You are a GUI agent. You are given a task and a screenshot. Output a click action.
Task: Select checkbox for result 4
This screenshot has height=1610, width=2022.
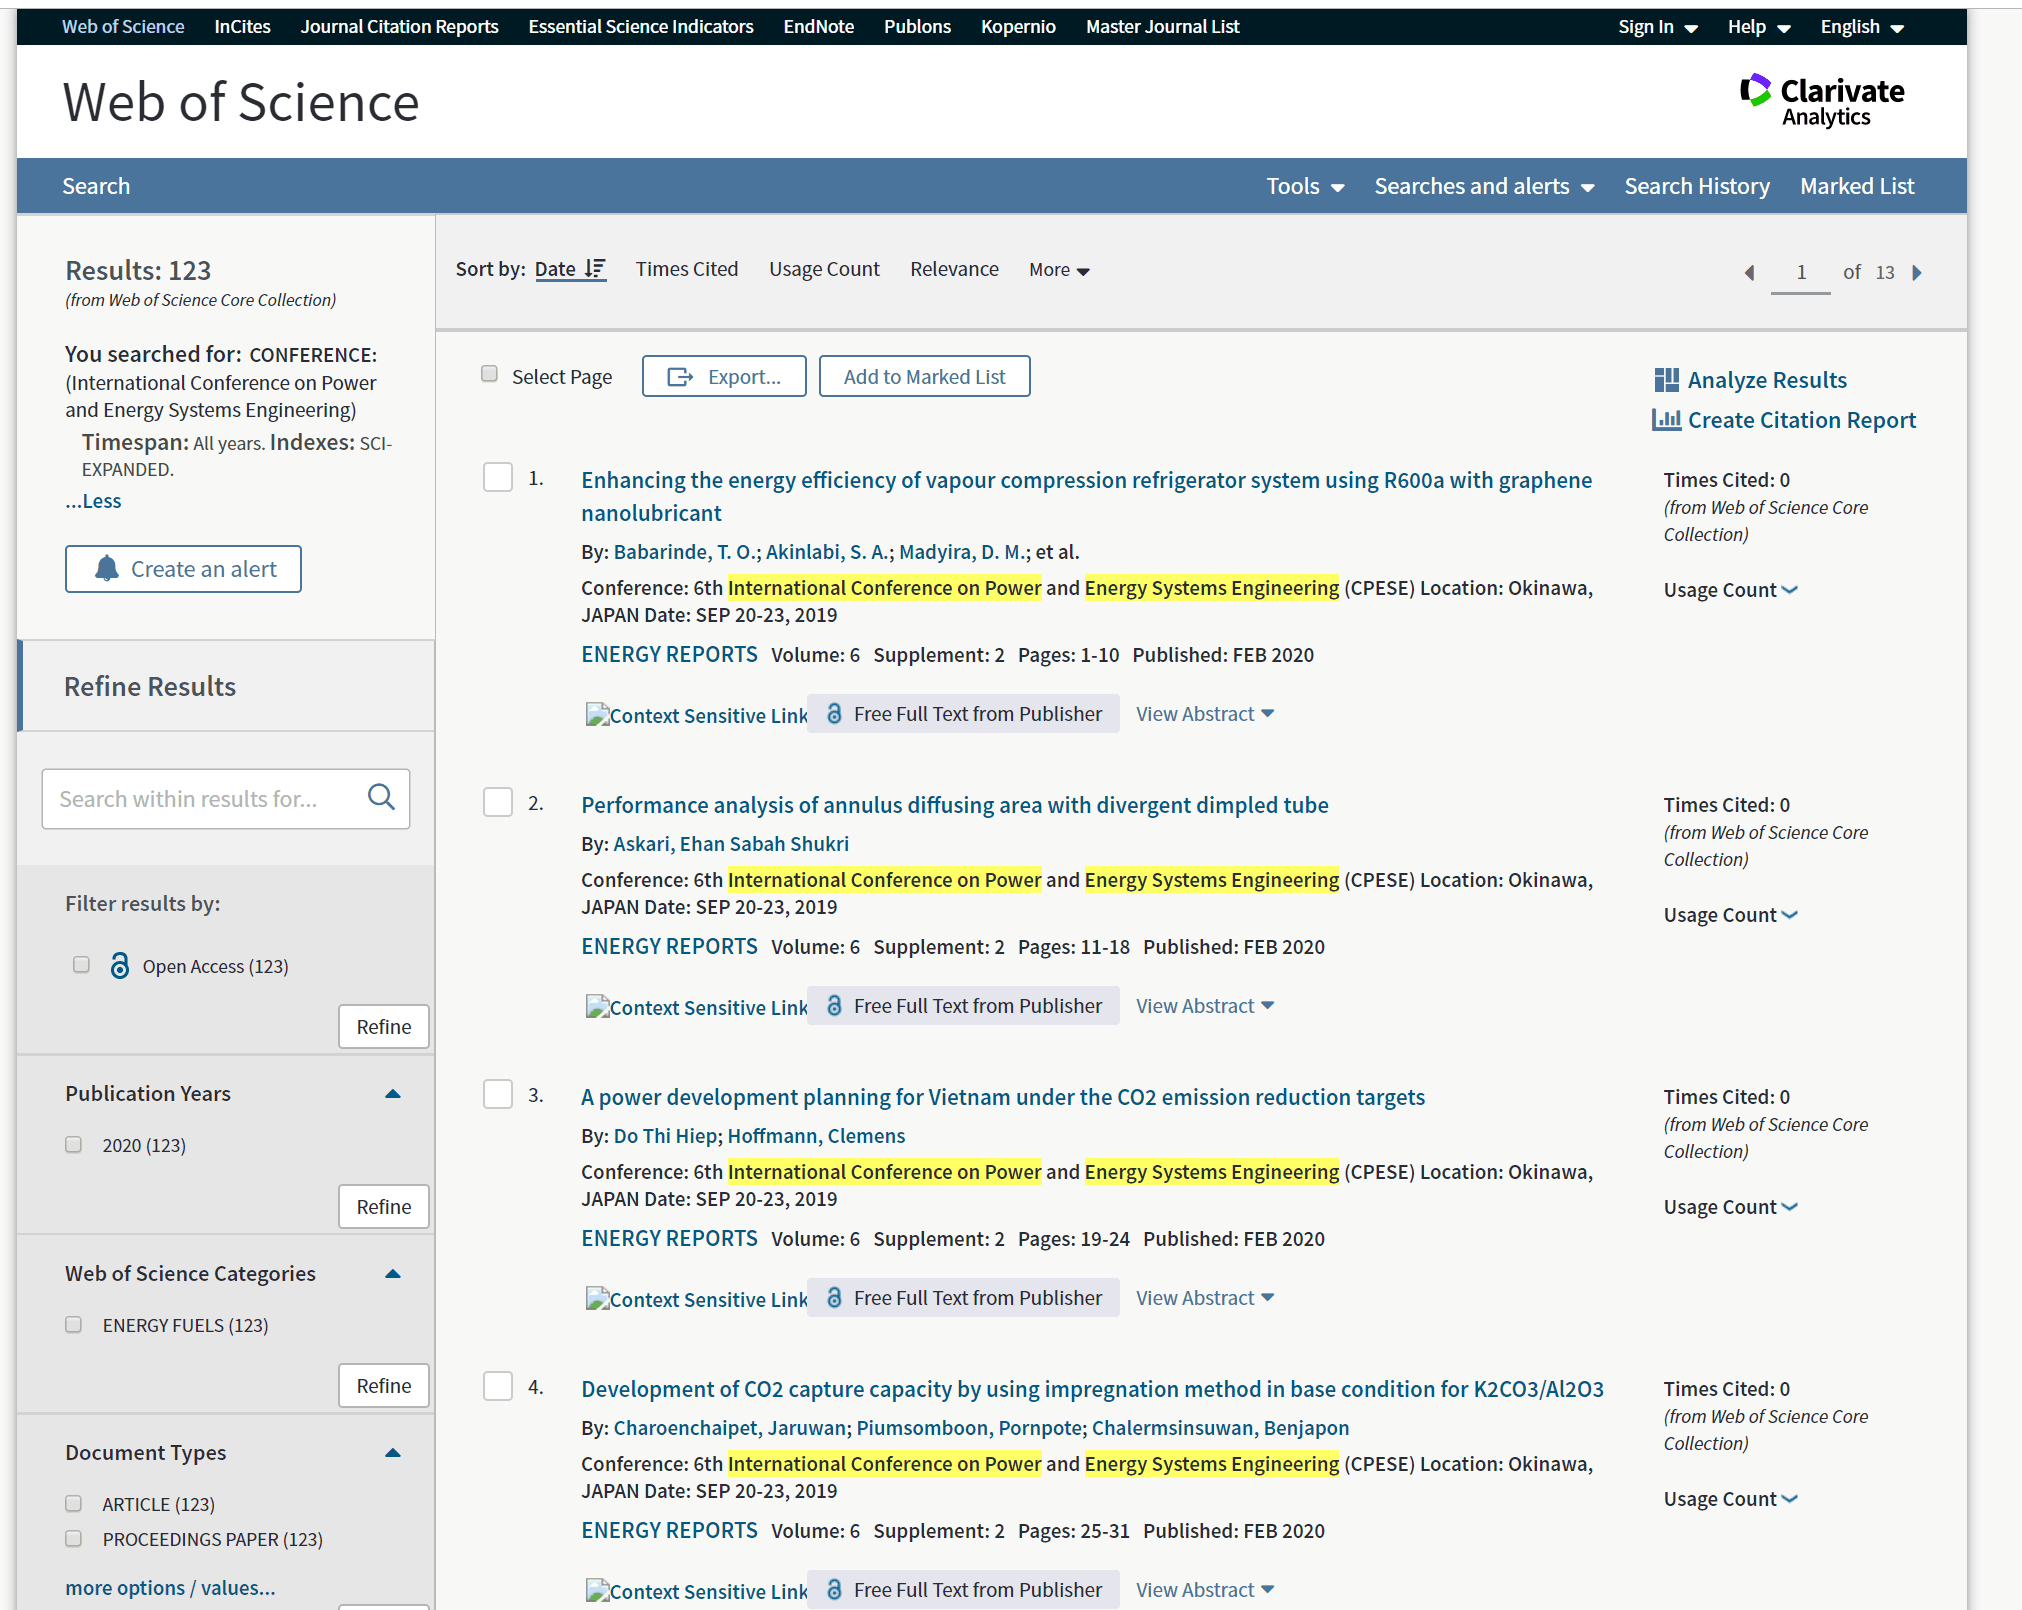point(498,1386)
